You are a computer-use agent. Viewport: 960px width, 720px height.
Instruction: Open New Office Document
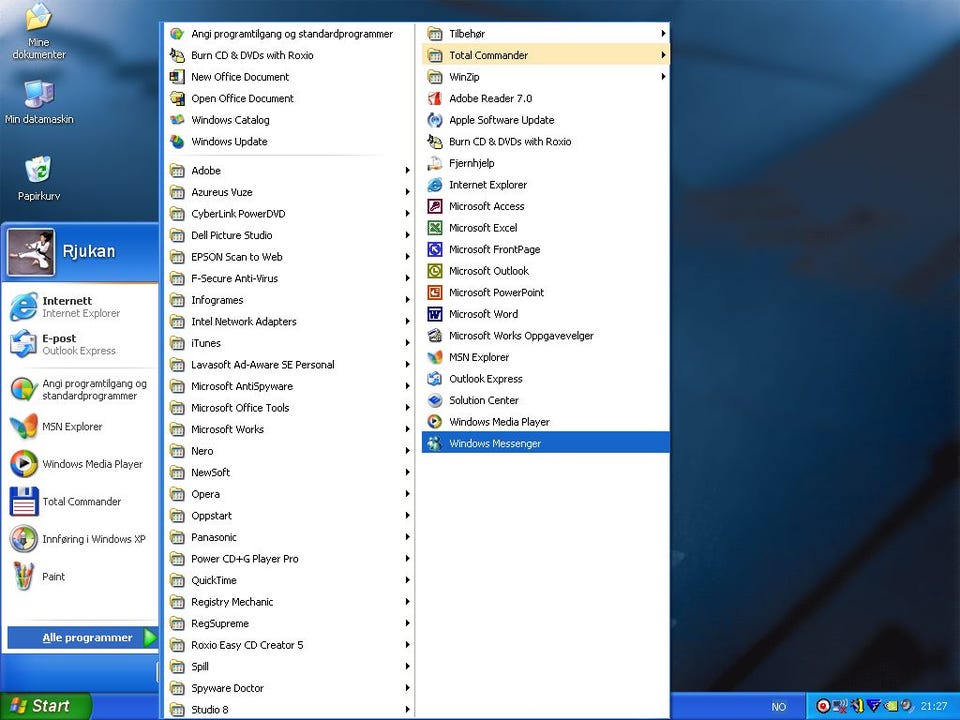[x=290, y=77]
